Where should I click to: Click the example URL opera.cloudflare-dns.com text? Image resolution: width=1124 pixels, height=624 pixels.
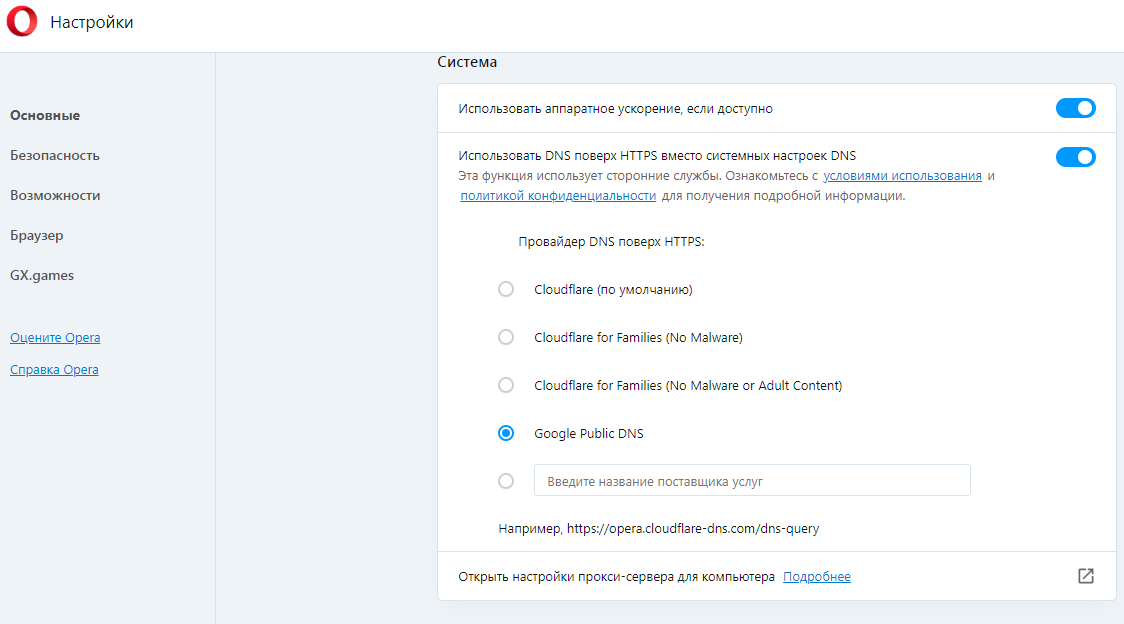click(x=692, y=529)
